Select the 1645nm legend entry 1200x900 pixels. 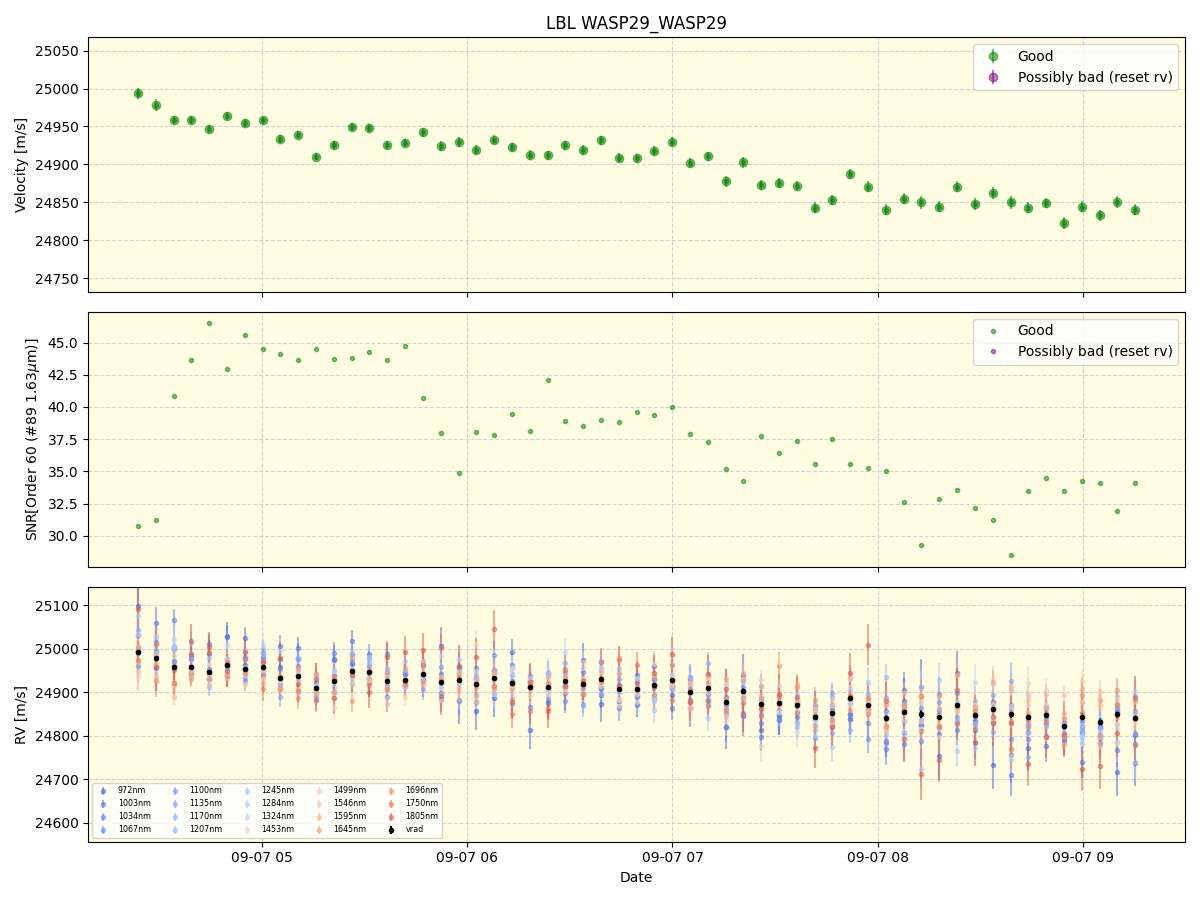tap(349, 829)
